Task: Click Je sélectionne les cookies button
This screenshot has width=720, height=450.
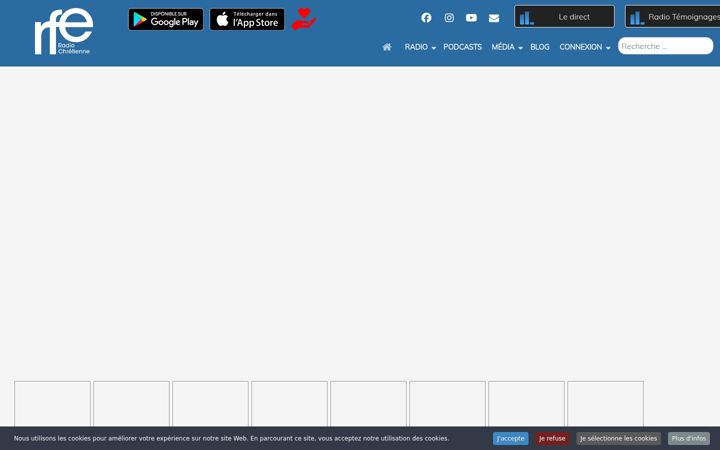Action: (619, 439)
